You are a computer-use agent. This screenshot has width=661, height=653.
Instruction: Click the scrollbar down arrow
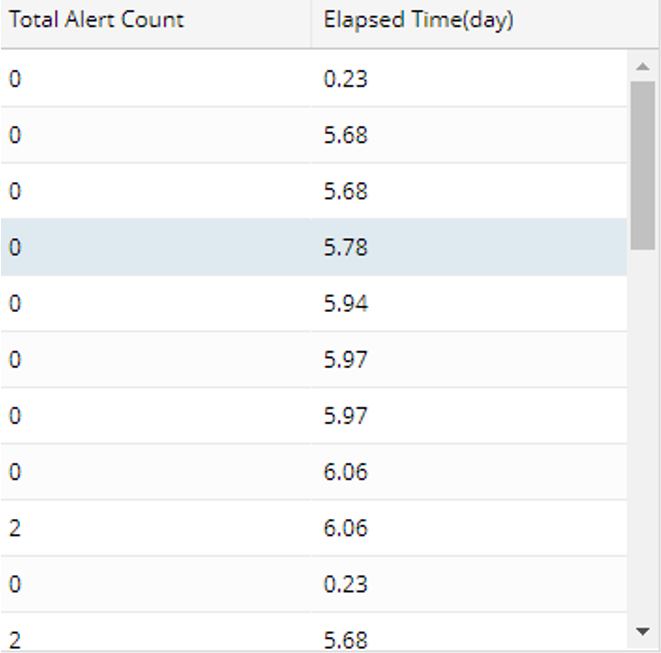pos(643,631)
